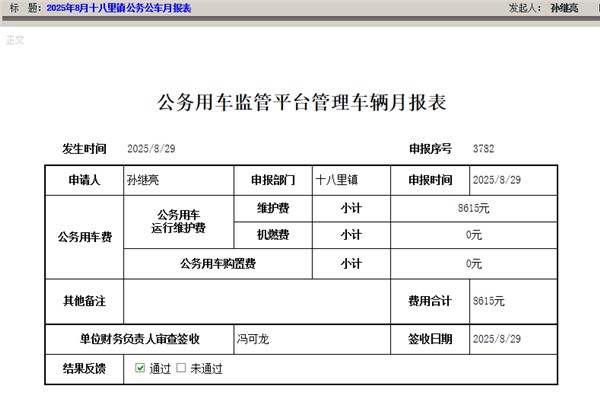Screen dimensions: 600x398
Task: Click the 发起人 header label
Action: point(524,8)
